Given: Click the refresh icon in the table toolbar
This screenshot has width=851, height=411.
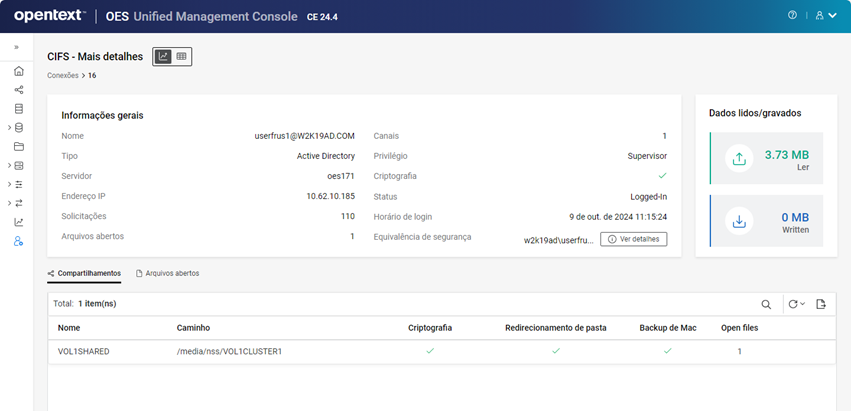Looking at the screenshot, I should click(x=793, y=304).
